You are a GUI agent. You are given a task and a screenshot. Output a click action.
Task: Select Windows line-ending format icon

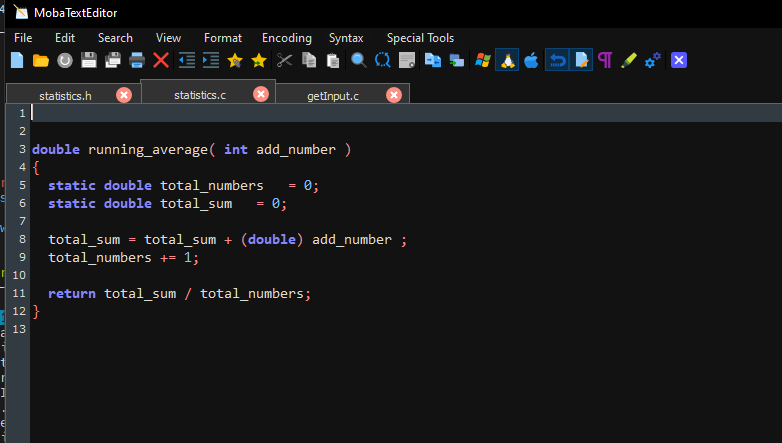coord(482,60)
